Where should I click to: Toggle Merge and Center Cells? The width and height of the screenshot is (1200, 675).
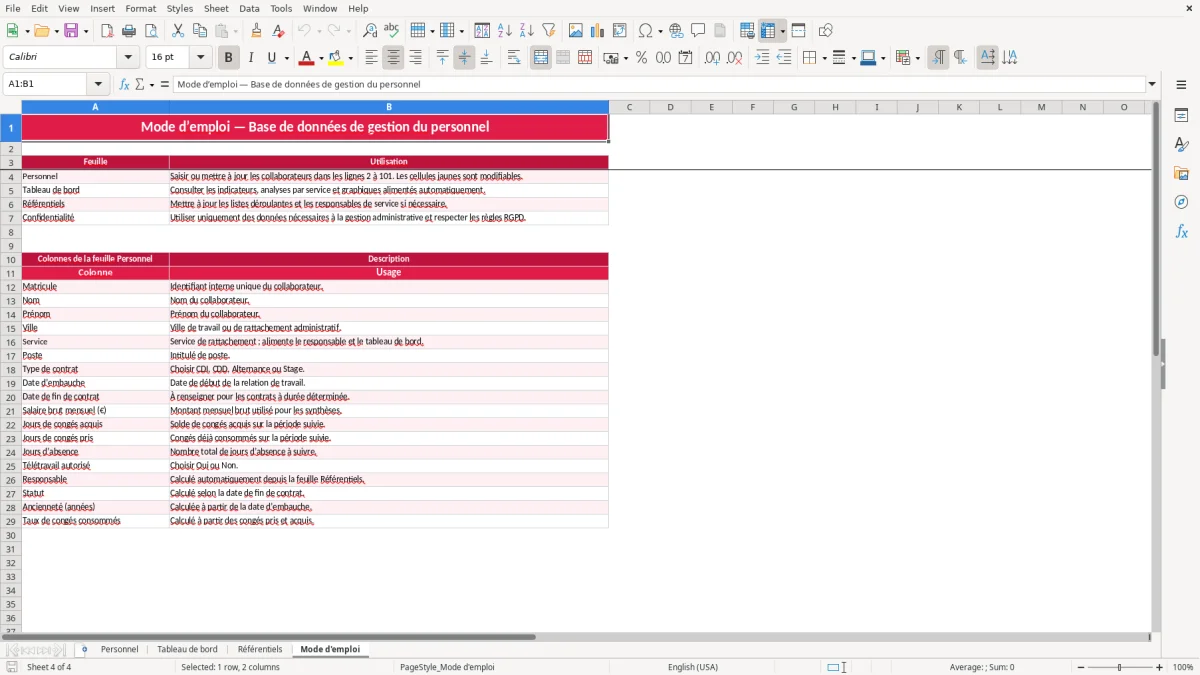(541, 58)
